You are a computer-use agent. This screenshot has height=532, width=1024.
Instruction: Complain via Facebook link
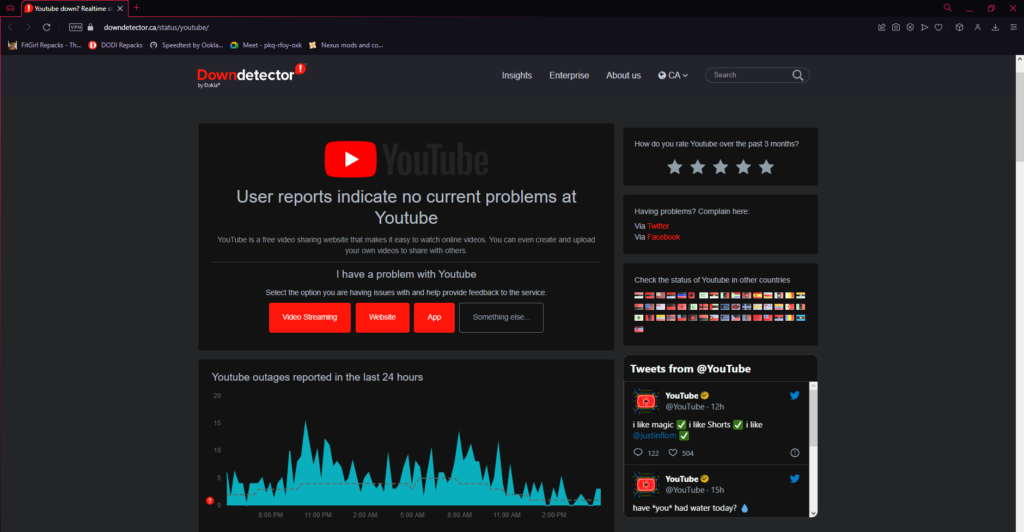(x=664, y=237)
